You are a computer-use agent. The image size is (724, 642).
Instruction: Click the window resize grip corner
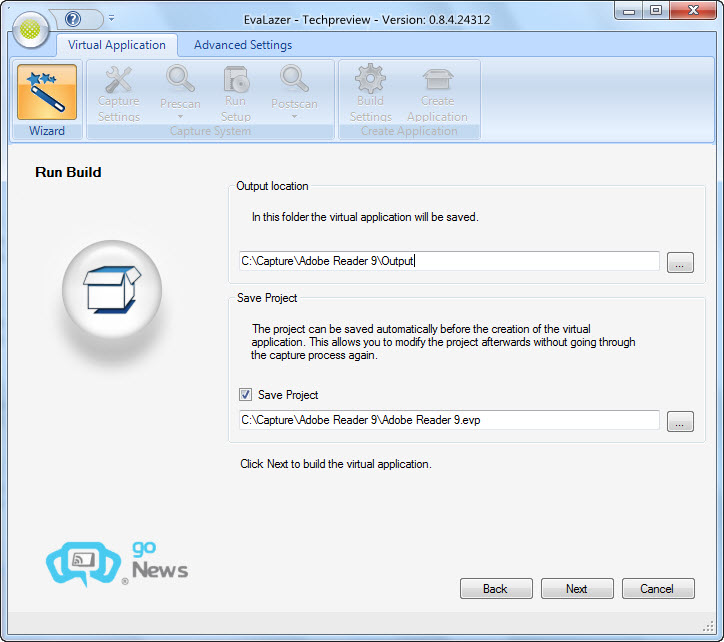[x=708, y=626]
